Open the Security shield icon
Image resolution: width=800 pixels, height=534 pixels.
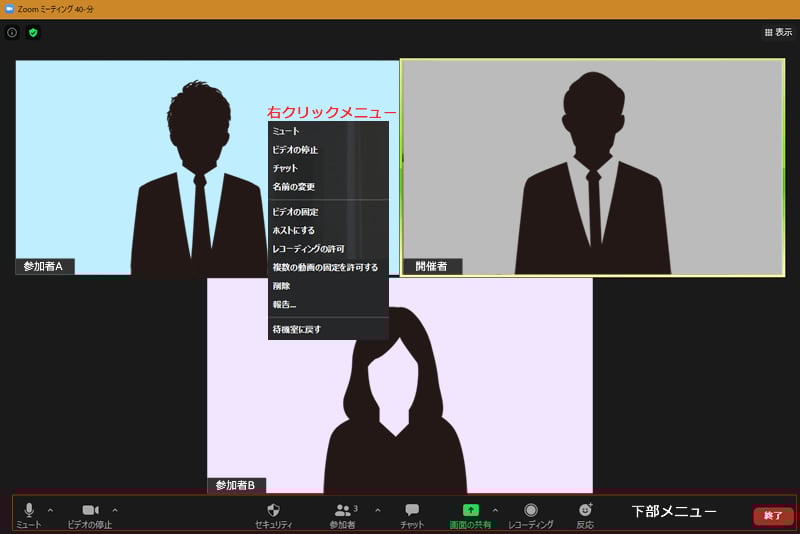point(274,510)
